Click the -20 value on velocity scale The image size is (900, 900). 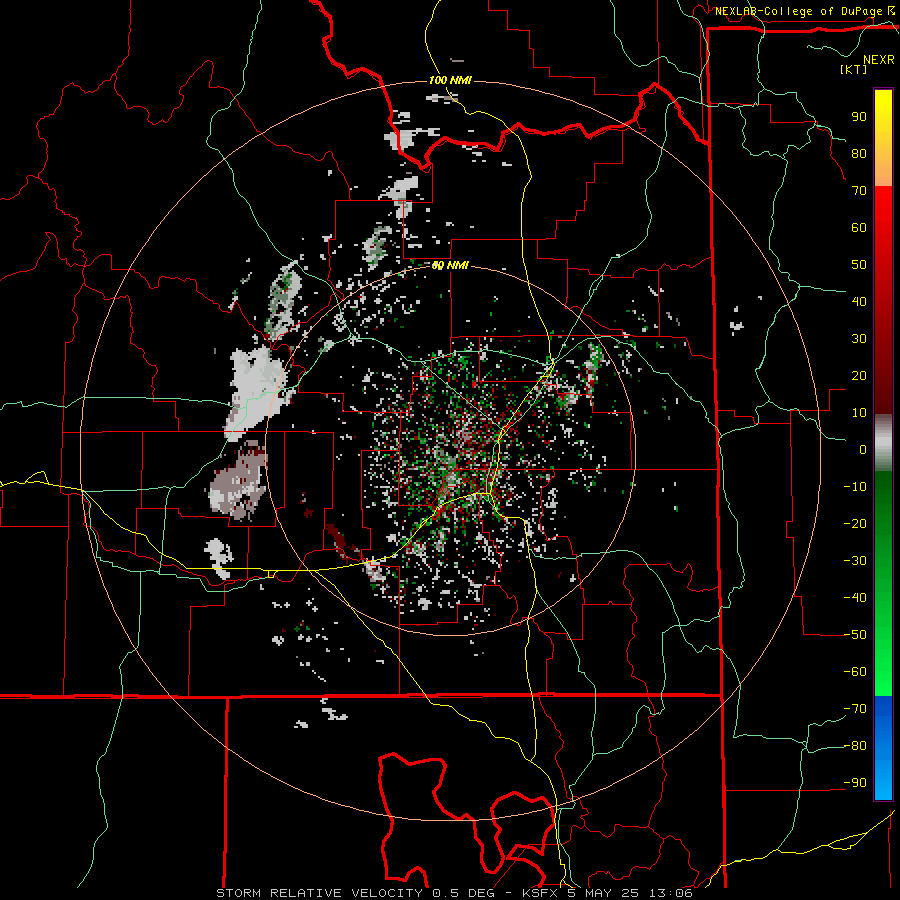pyautogui.click(x=855, y=524)
